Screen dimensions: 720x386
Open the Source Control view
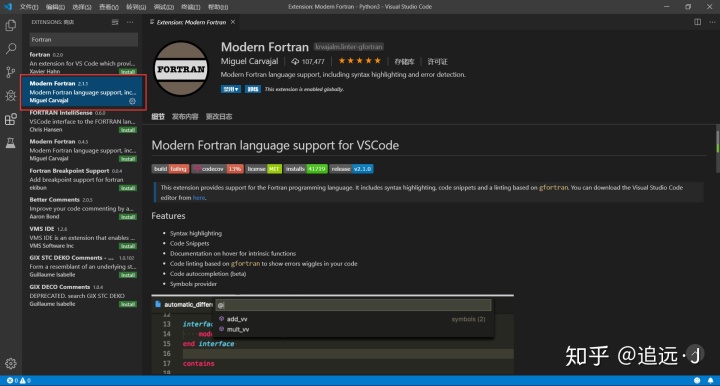click(11, 72)
